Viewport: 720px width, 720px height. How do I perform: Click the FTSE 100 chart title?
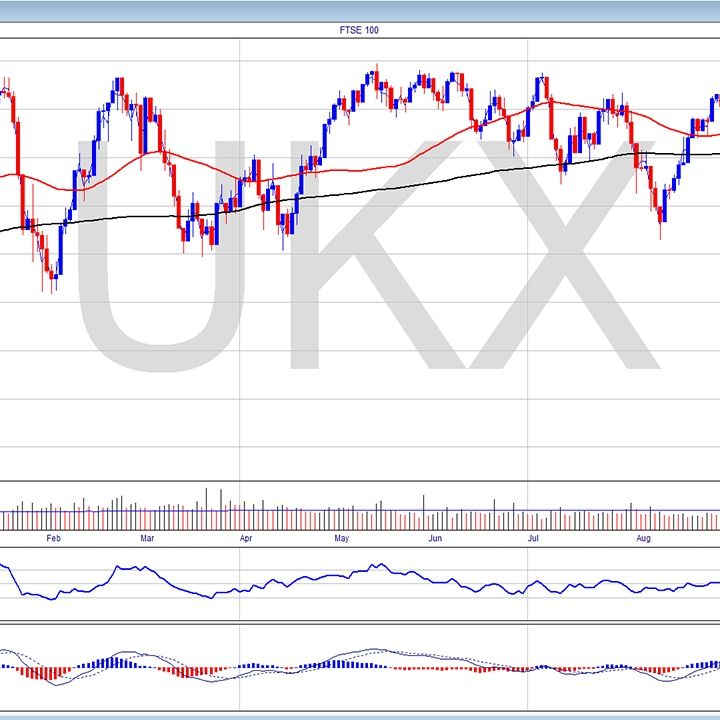click(359, 30)
